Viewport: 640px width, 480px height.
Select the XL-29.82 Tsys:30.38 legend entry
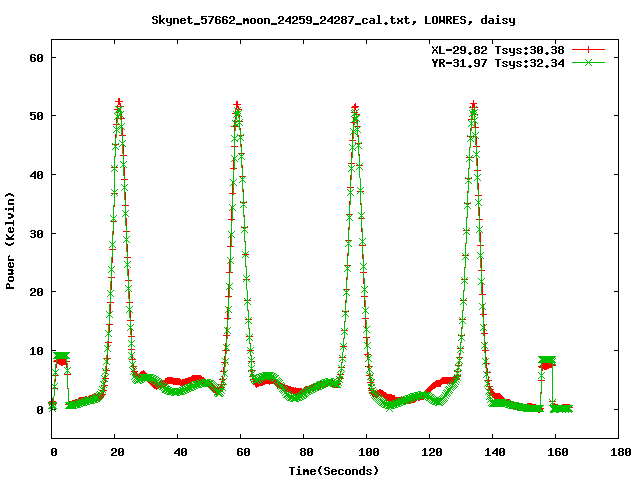[498, 50]
